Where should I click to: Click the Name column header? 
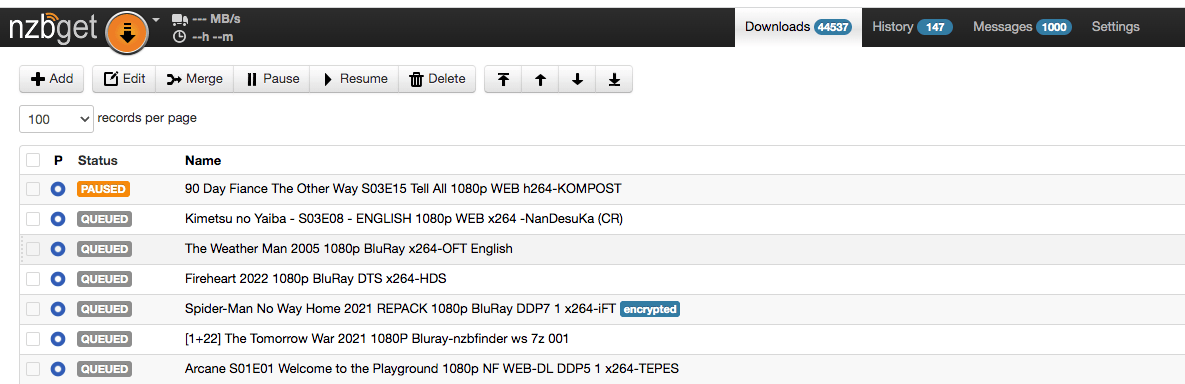[x=203, y=160]
